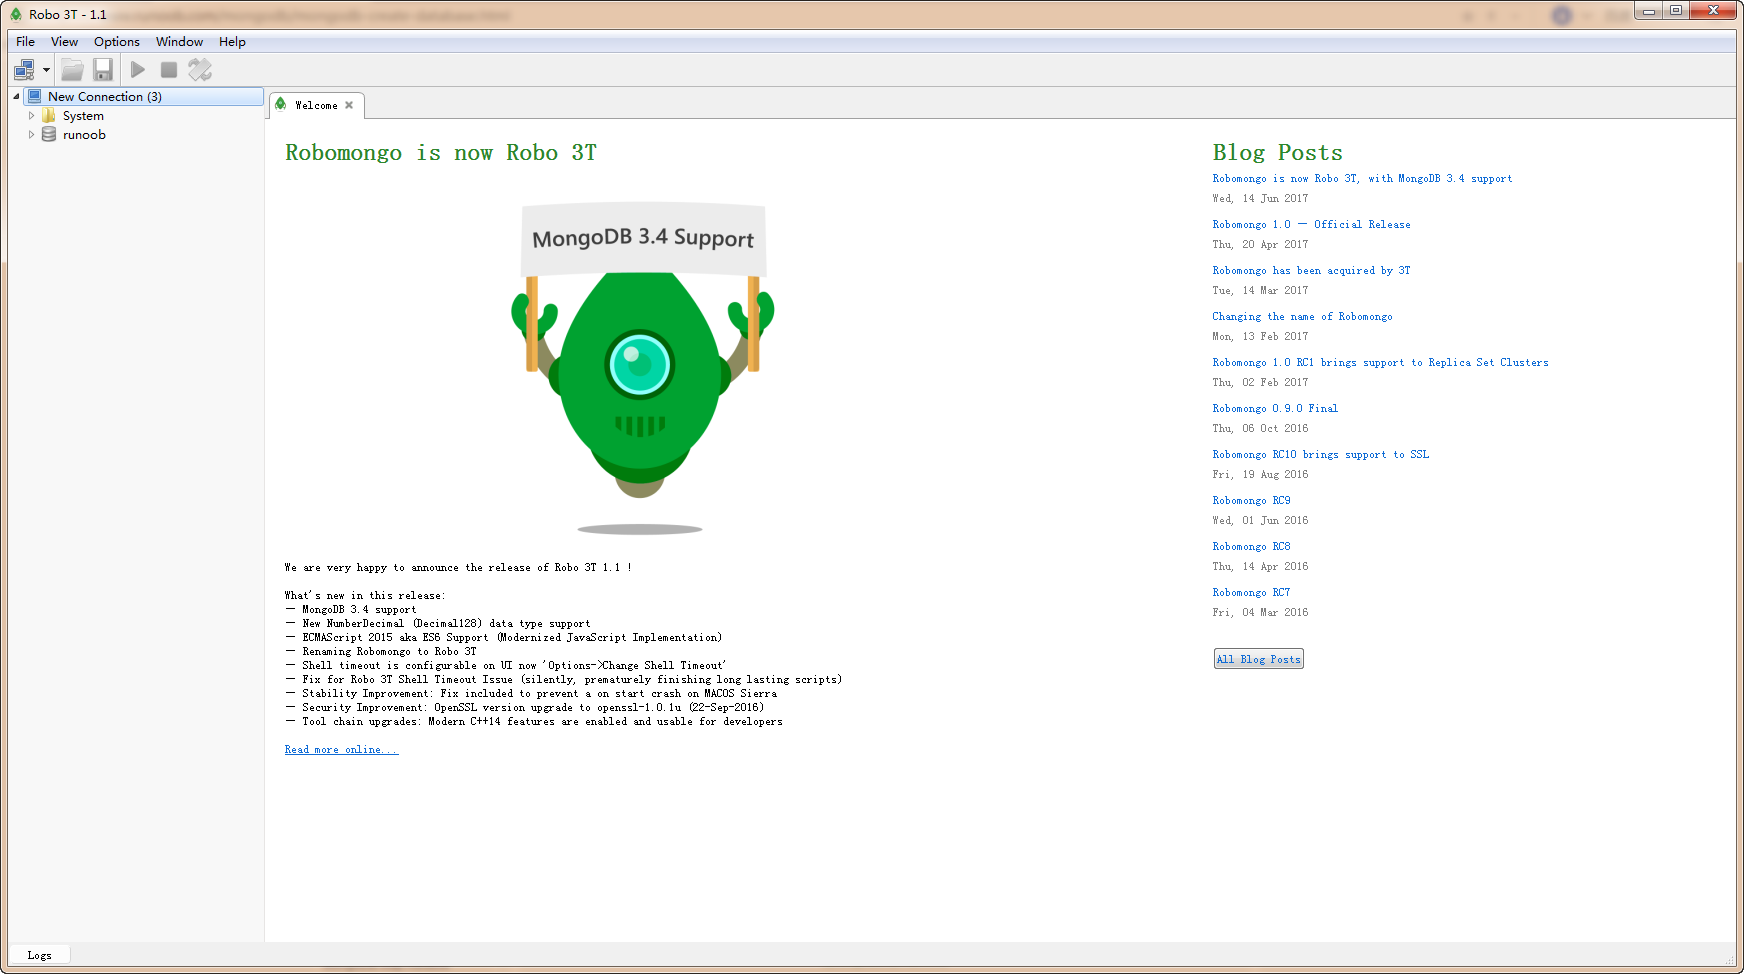The image size is (1744, 974).
Task: Click the Welcome tab Robo icon
Action: [x=281, y=104]
